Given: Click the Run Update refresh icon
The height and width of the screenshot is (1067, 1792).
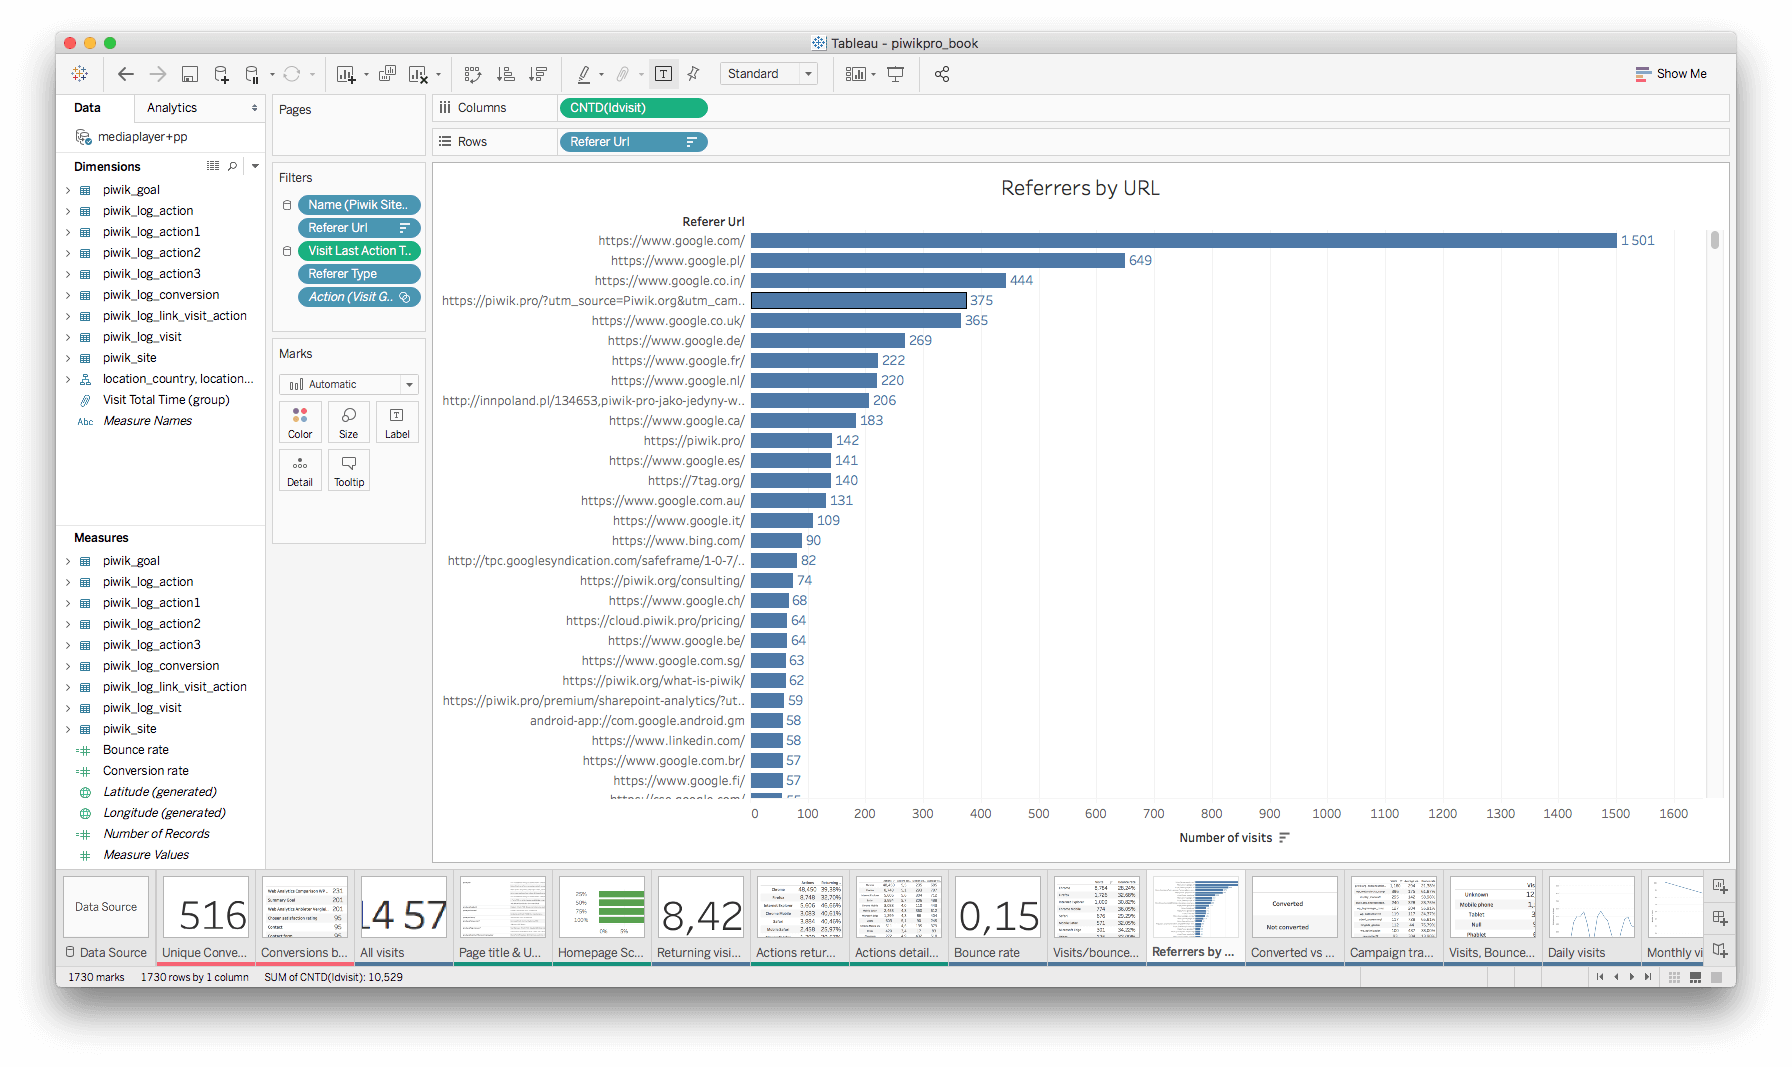Looking at the screenshot, I should 292,74.
